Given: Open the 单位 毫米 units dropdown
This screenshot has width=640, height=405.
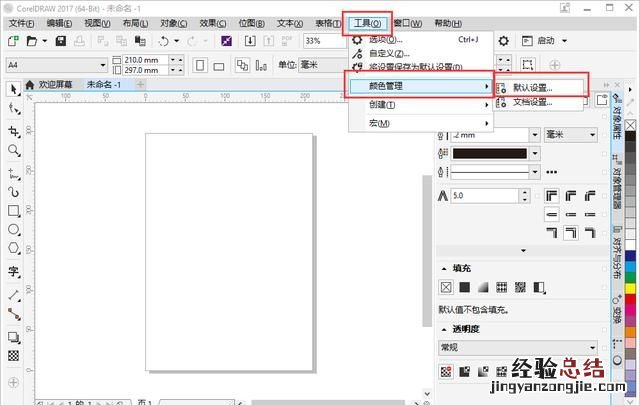Looking at the screenshot, I should pos(322,65).
